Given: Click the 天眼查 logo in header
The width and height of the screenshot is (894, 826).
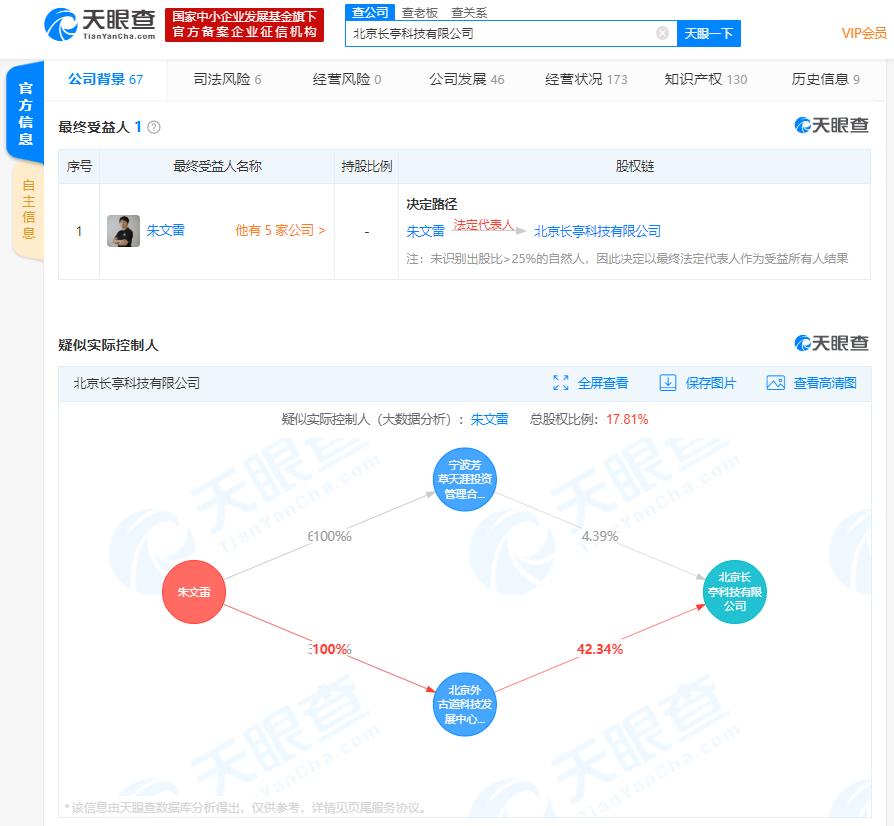Looking at the screenshot, I should pyautogui.click(x=100, y=25).
